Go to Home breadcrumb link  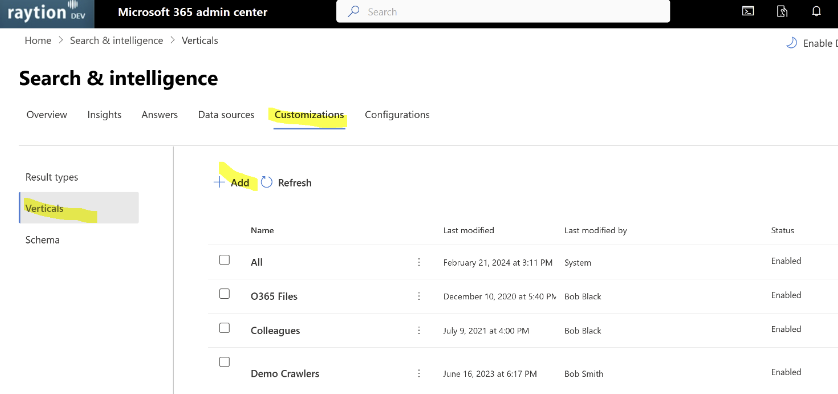click(x=38, y=41)
